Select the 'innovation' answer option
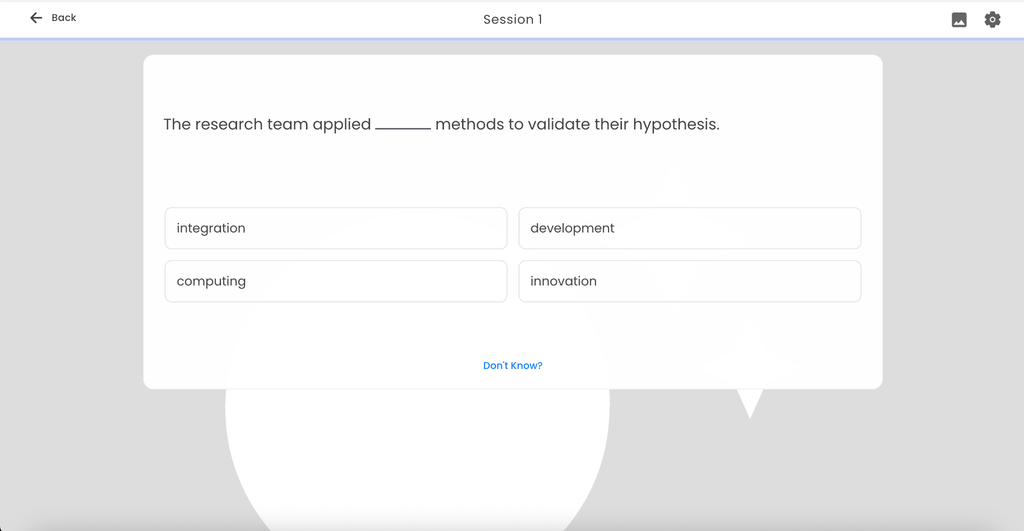 [x=690, y=281]
